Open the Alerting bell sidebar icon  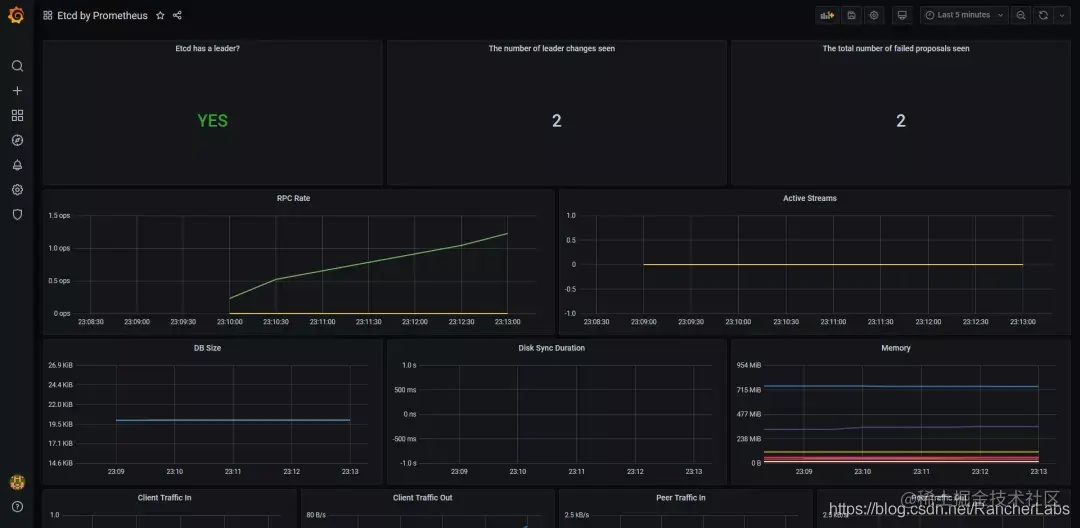17,165
